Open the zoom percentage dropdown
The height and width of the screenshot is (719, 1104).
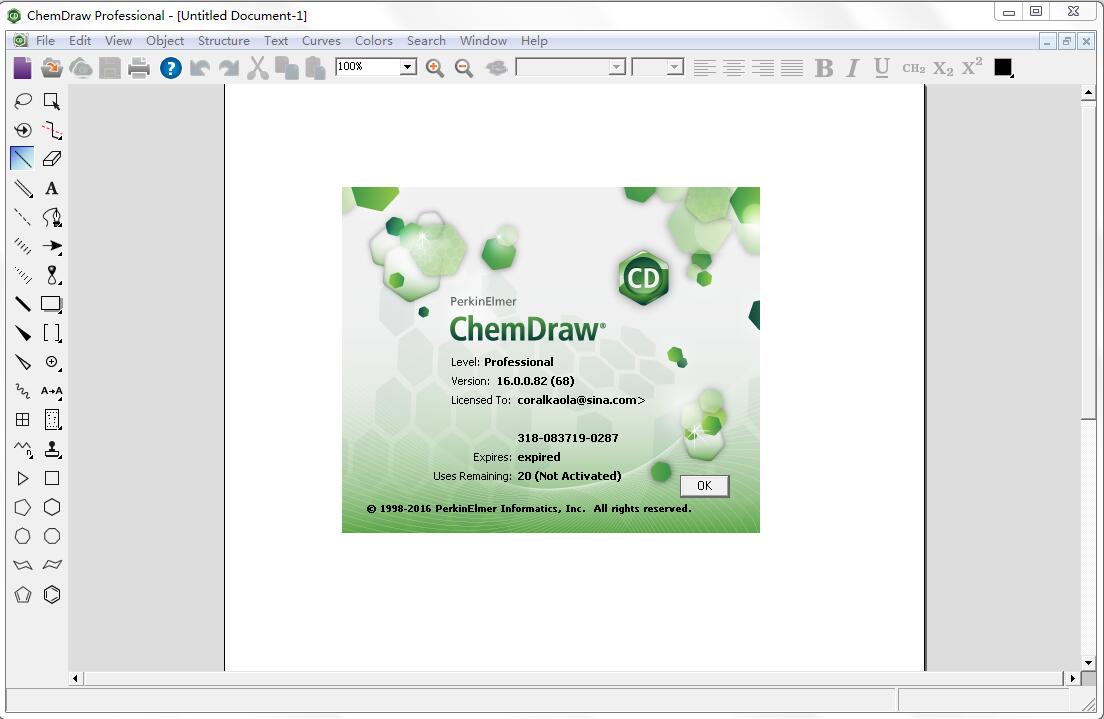coord(408,67)
